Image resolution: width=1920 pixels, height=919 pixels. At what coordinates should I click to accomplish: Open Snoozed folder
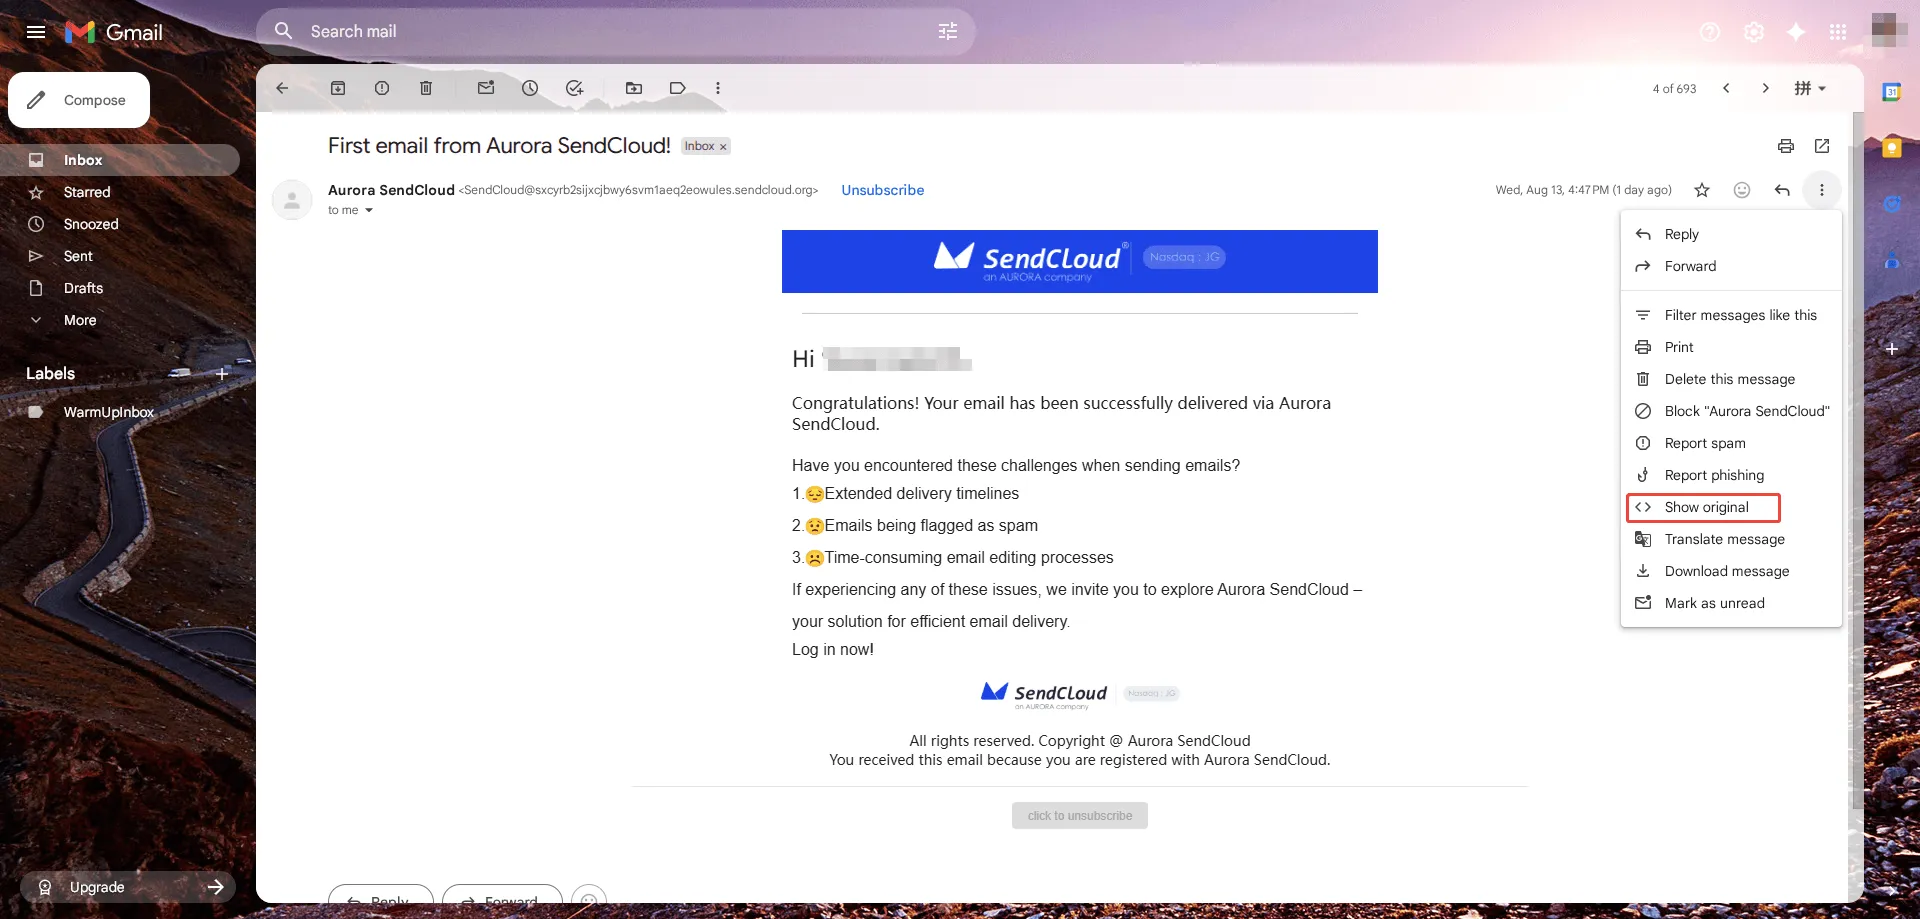click(x=120, y=224)
